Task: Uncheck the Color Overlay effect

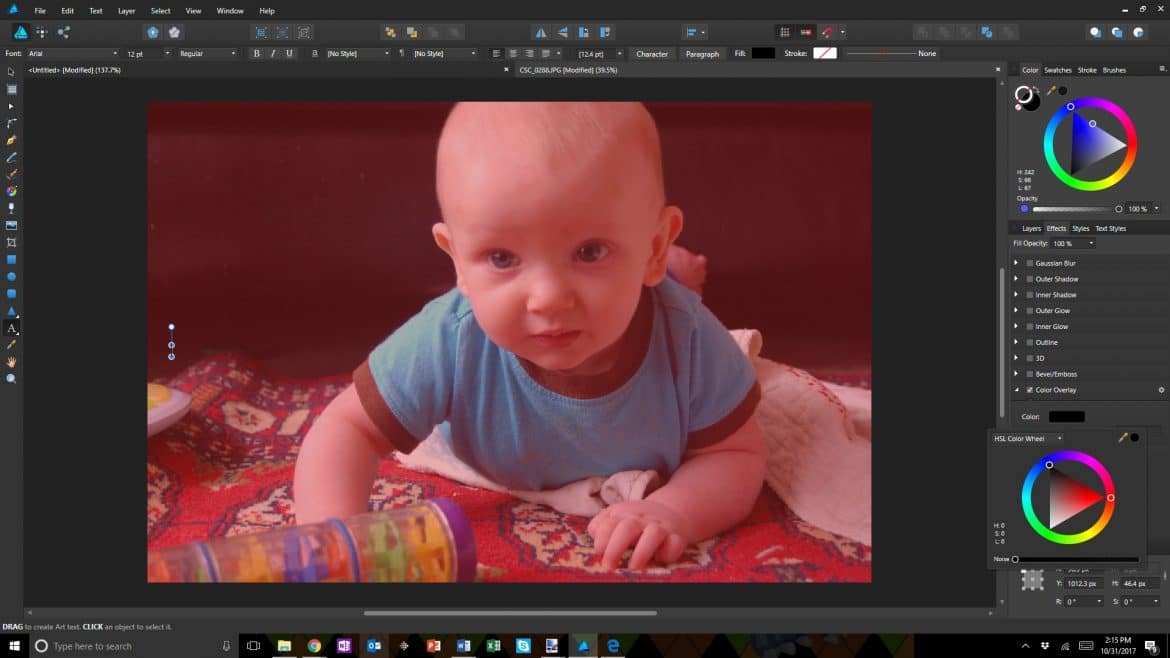Action: (1029, 390)
